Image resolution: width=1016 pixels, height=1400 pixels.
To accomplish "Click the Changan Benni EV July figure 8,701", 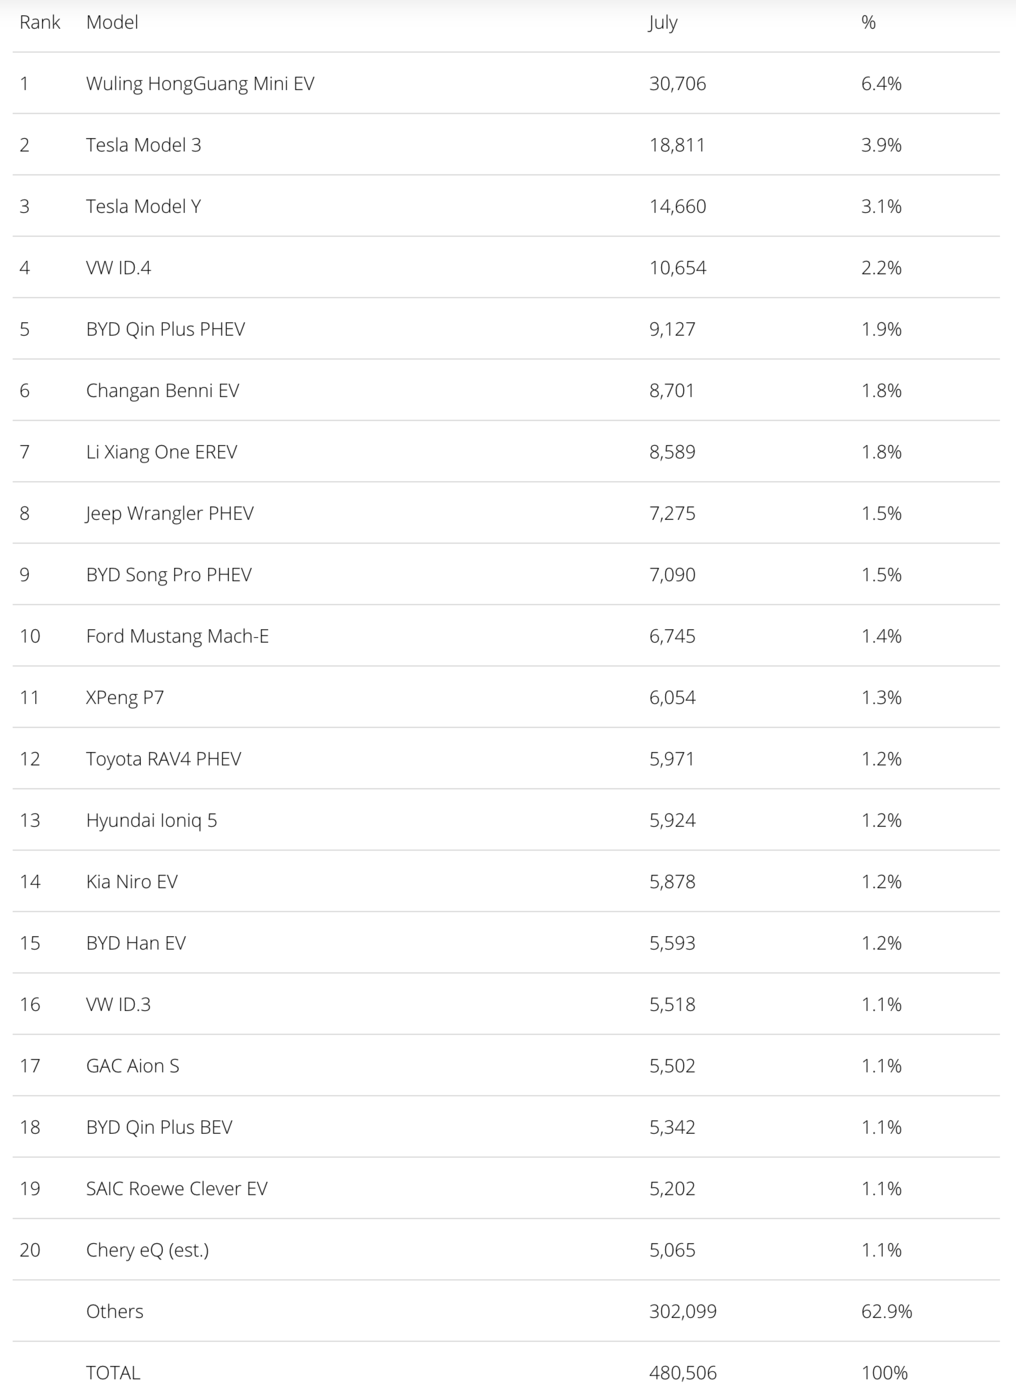I will pos(671,391).
